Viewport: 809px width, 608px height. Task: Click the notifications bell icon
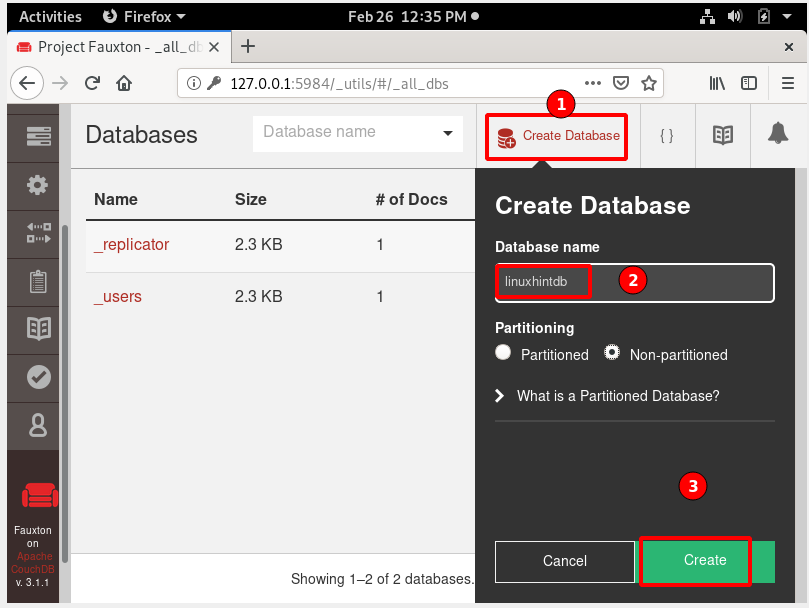tap(778, 135)
